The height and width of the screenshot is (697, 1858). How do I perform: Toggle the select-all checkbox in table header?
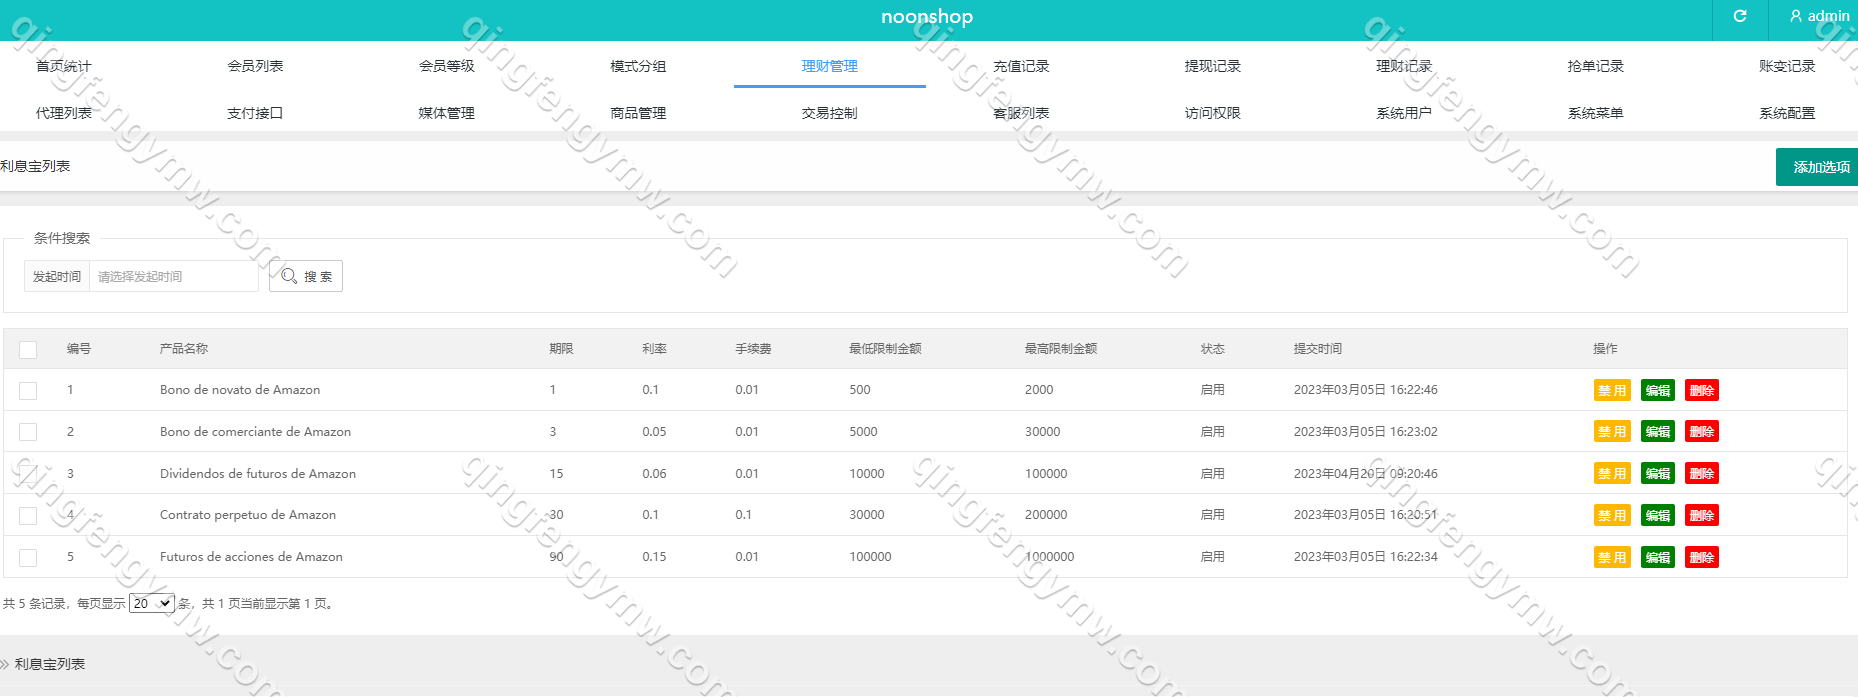28,349
